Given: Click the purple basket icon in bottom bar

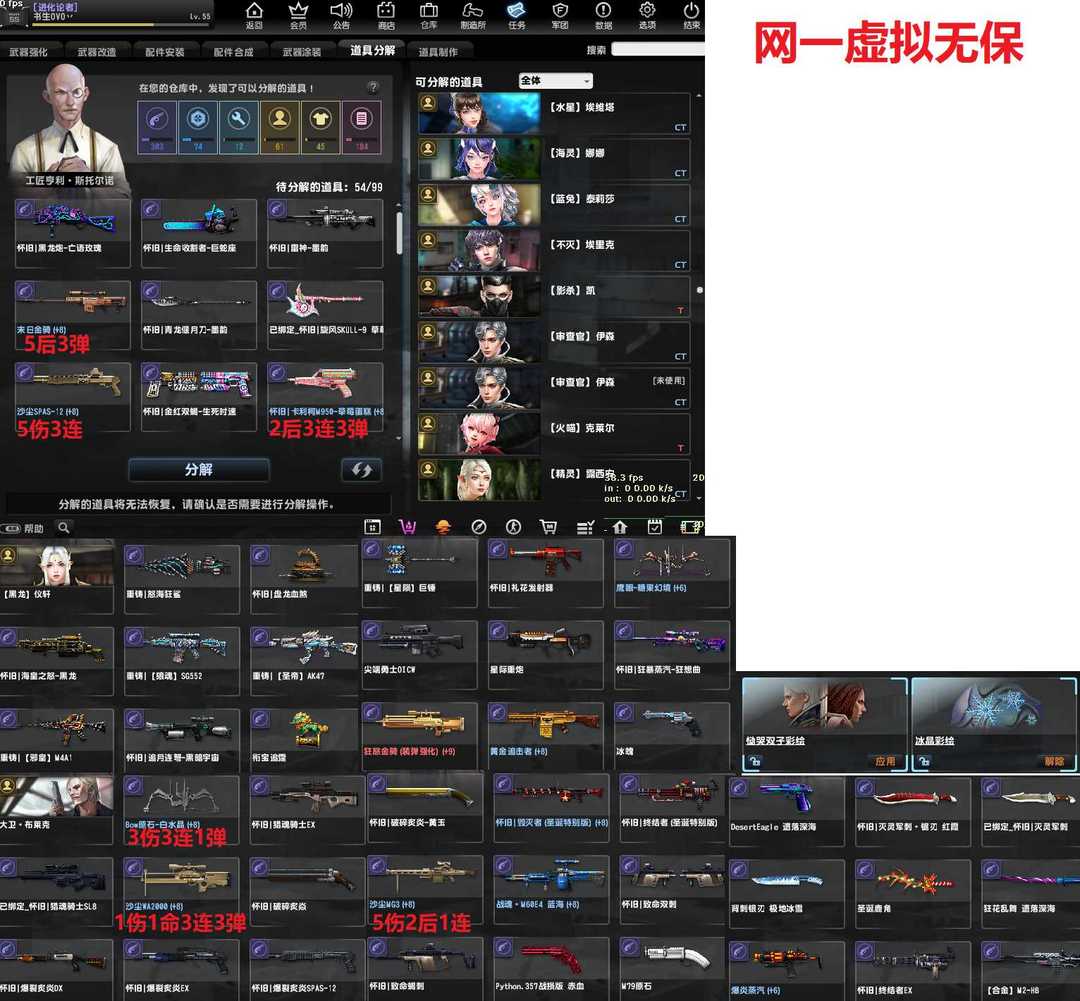Looking at the screenshot, I should [x=408, y=527].
